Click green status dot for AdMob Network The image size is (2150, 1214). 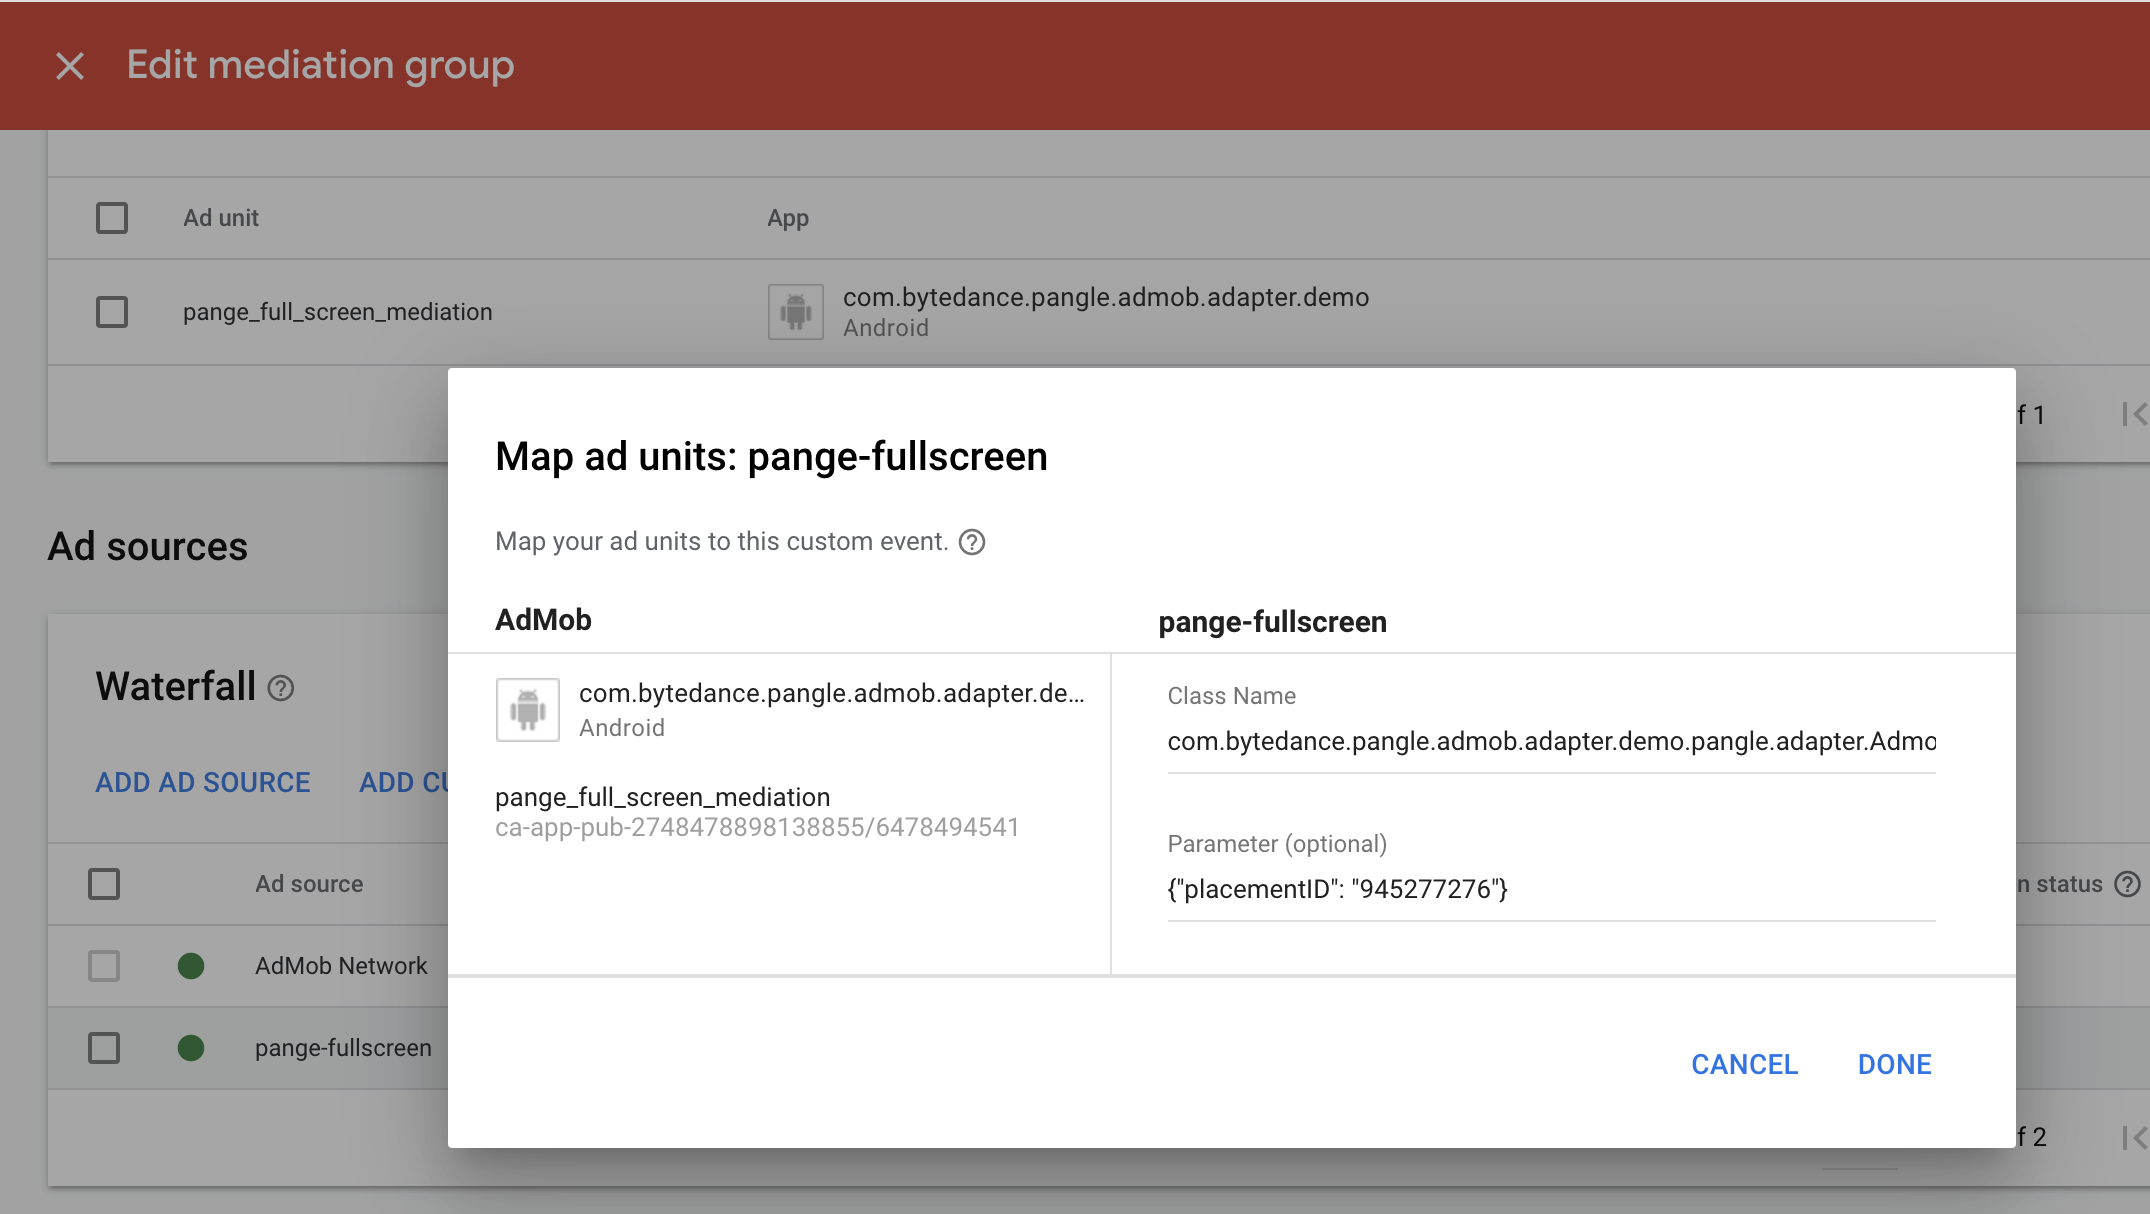(x=191, y=966)
